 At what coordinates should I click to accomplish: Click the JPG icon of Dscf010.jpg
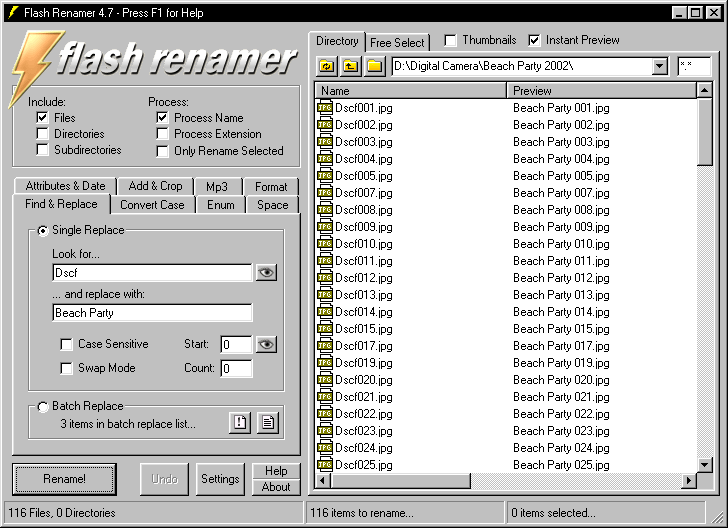pyautogui.click(x=325, y=244)
